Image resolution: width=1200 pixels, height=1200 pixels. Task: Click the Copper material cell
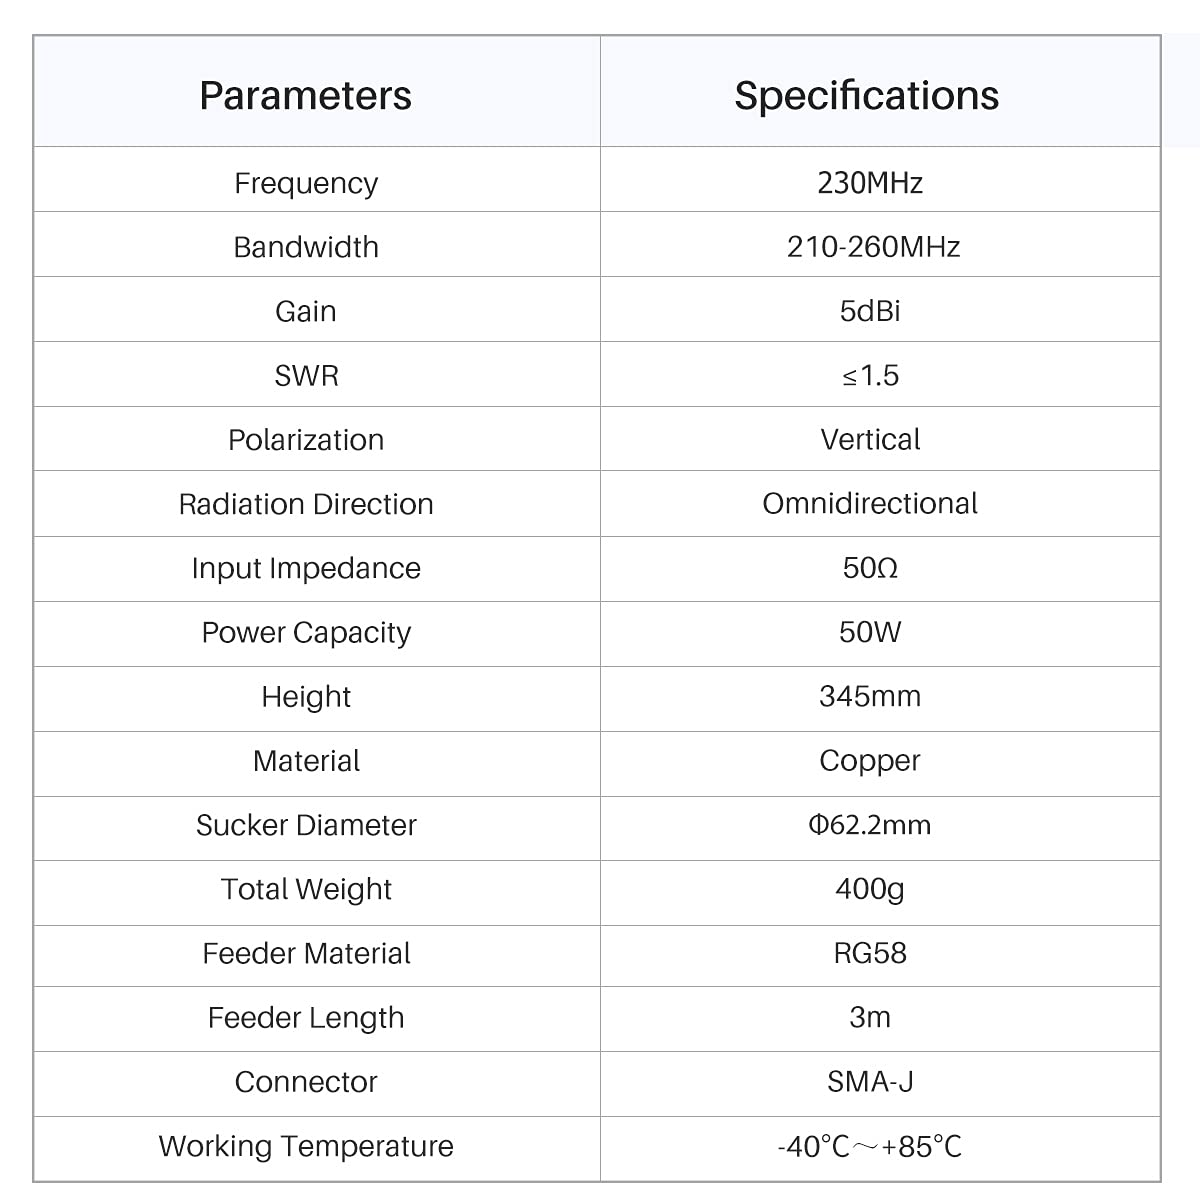[870, 761]
